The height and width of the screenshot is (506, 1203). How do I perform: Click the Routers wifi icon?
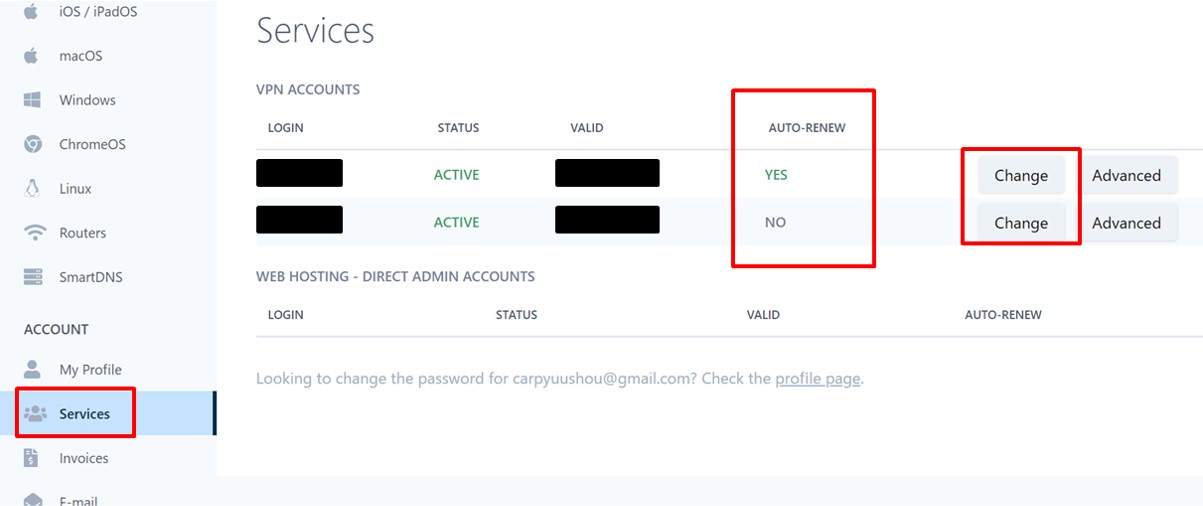coord(35,233)
